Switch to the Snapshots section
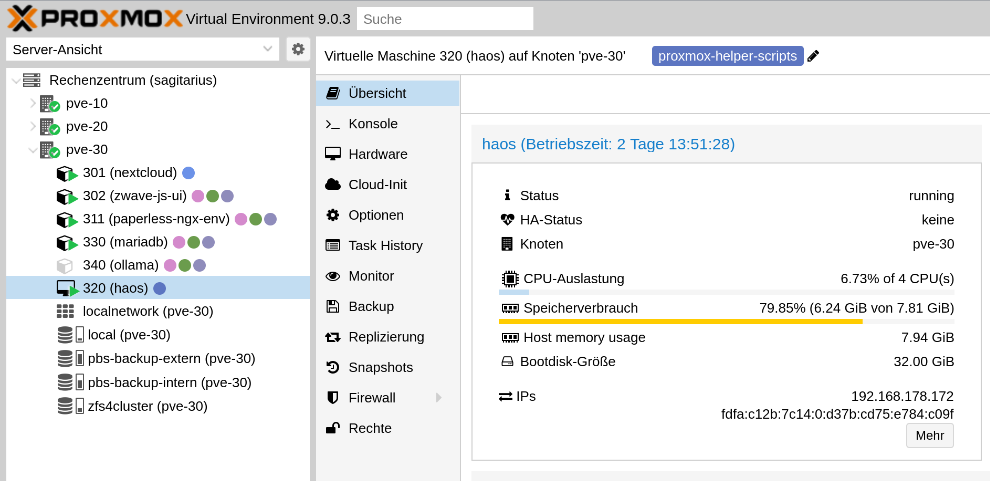Screen dimensions: 990x481 [380, 367]
